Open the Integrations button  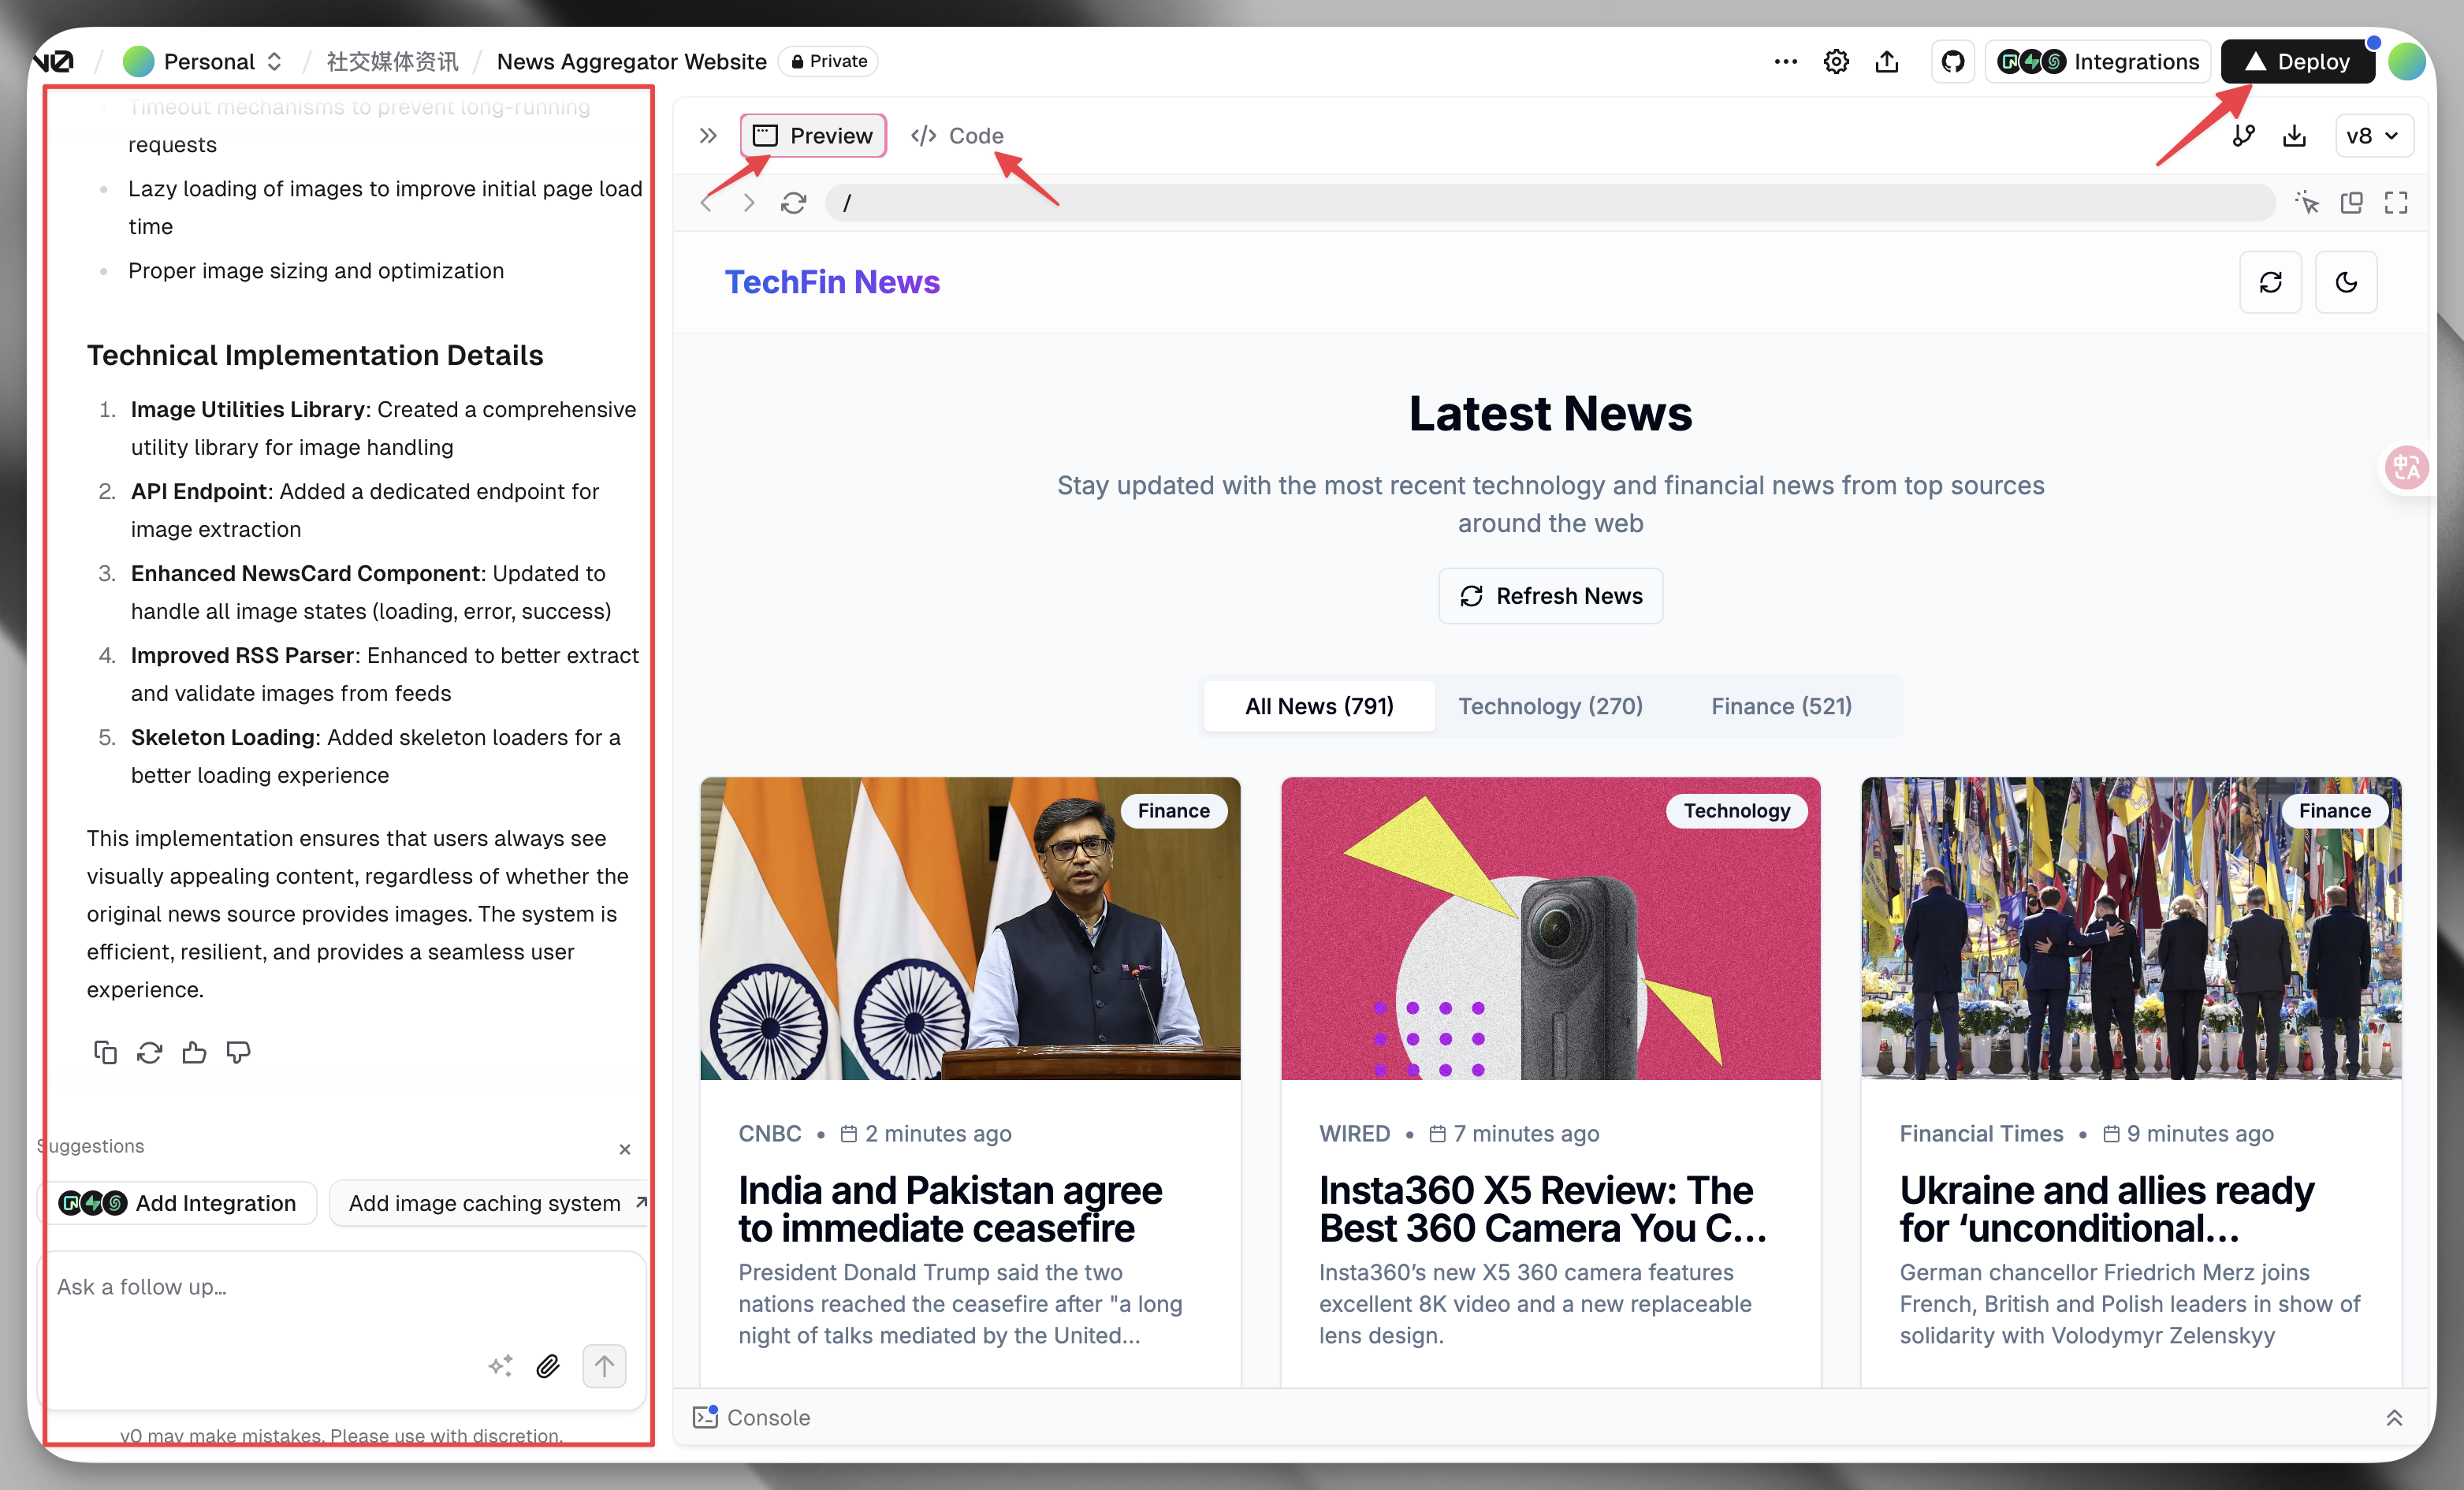click(x=2098, y=62)
